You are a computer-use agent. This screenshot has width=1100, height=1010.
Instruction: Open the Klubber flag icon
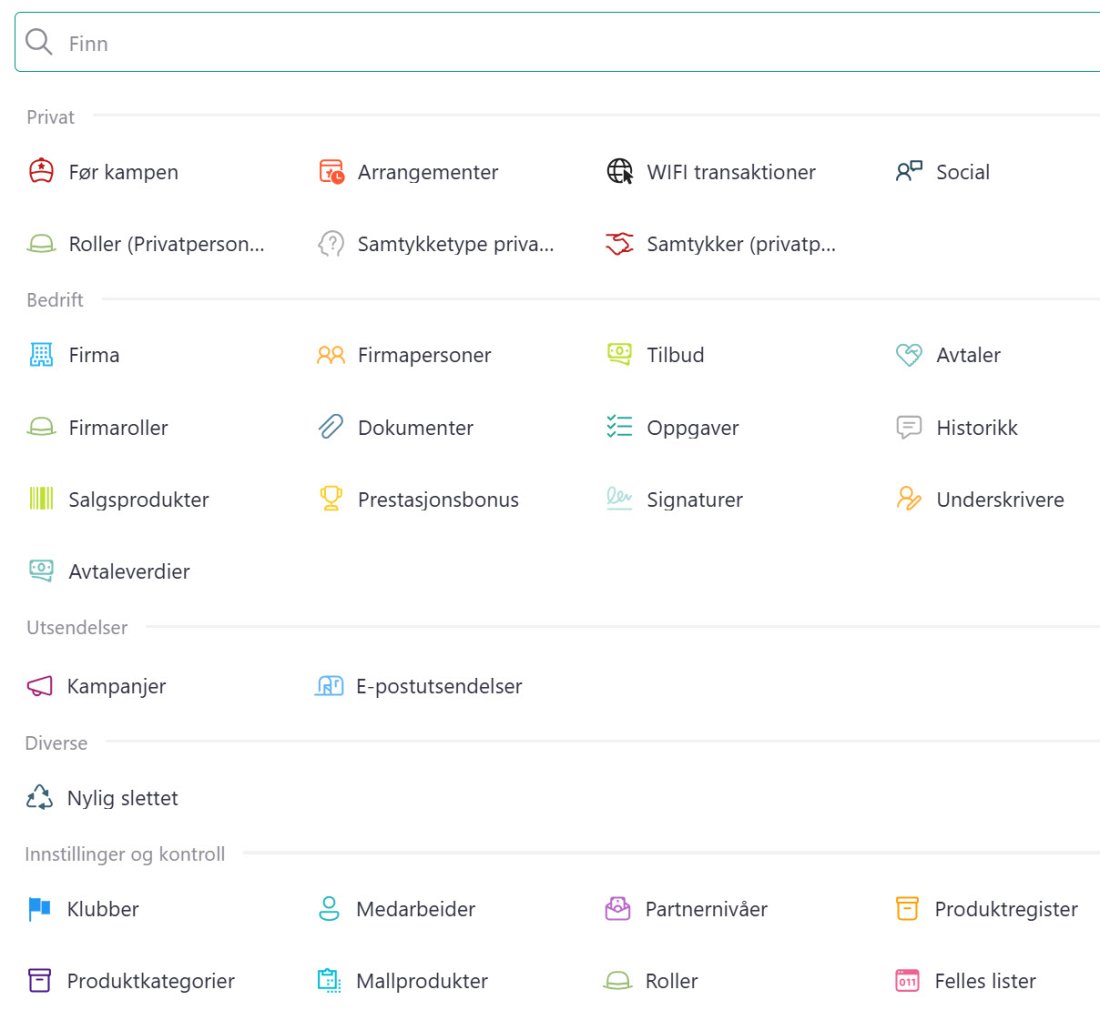(39, 908)
